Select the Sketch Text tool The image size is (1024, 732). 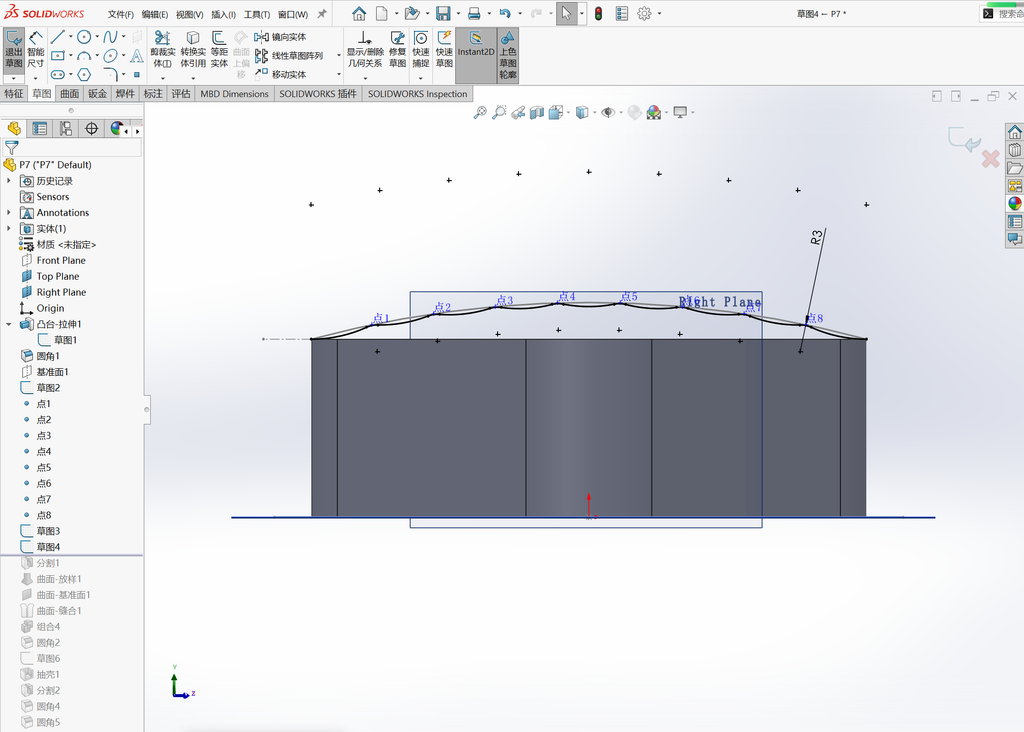pos(136,56)
